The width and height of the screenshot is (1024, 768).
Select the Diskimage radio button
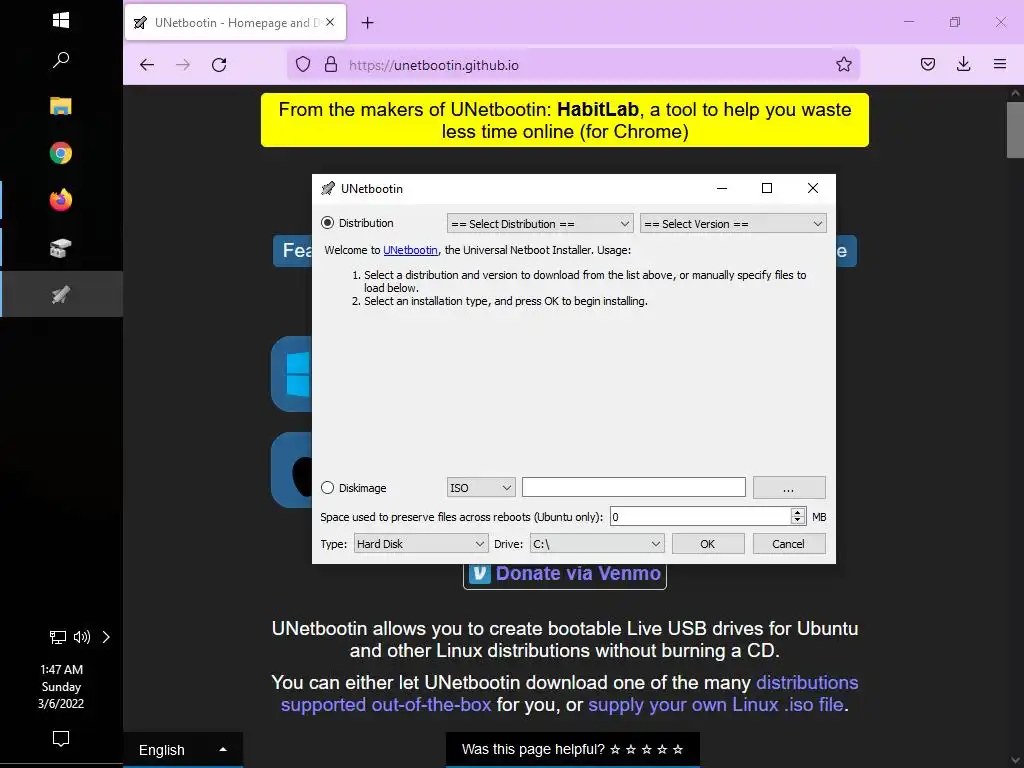[327, 488]
